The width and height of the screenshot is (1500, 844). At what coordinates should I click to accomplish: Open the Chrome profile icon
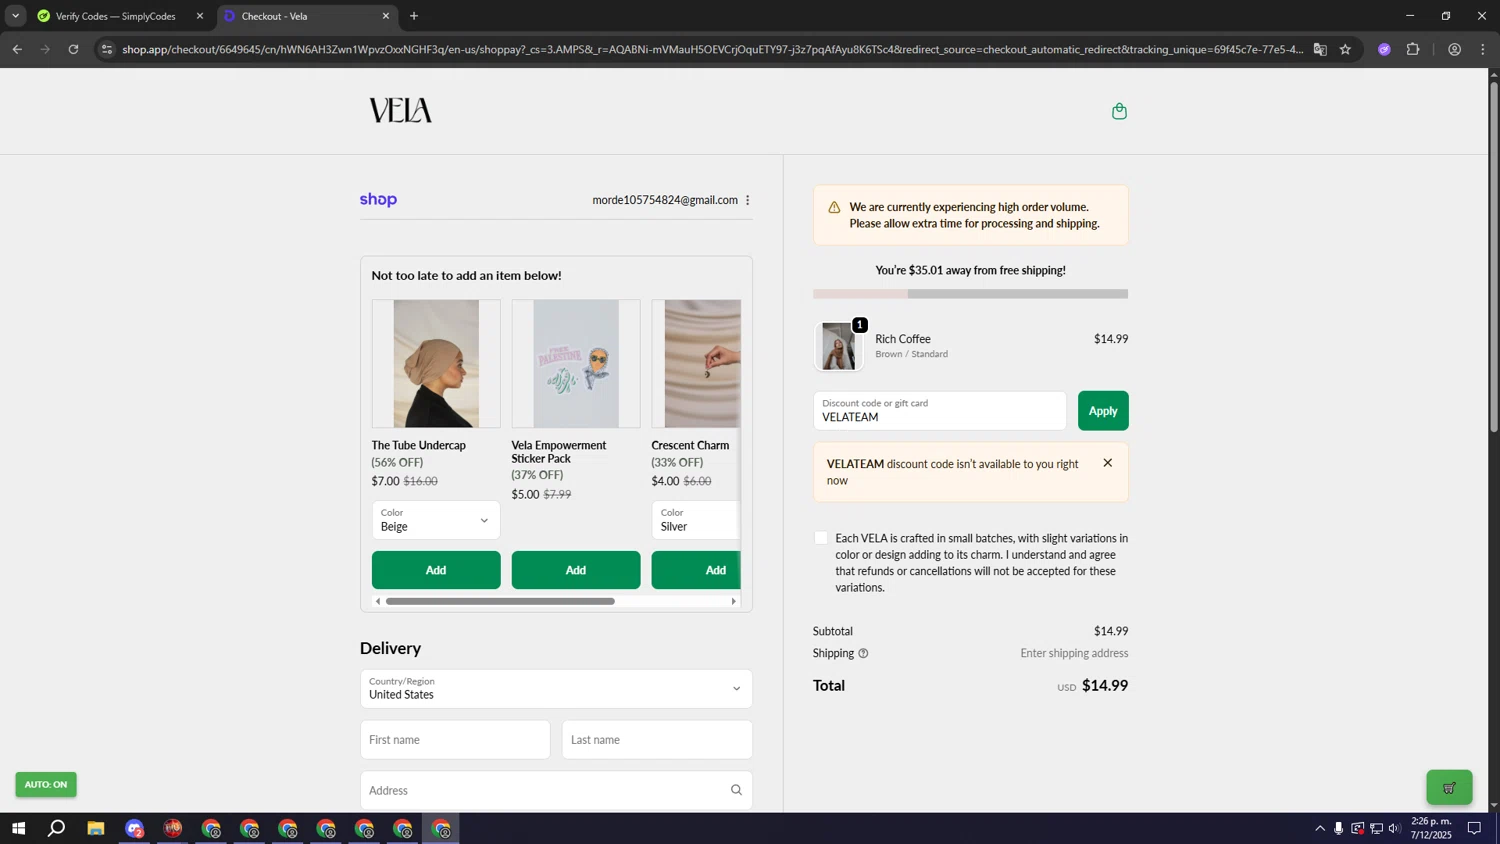click(1454, 49)
